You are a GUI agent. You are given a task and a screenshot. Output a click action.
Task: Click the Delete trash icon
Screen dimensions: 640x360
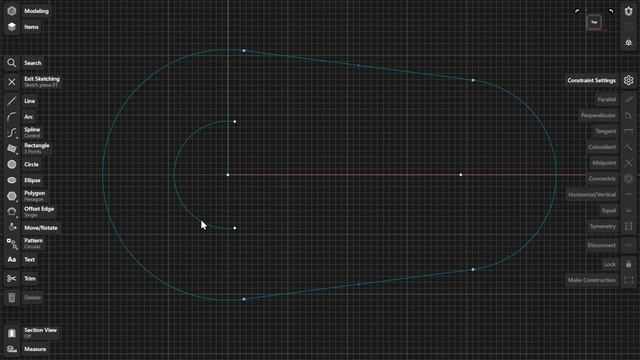tap(12, 298)
